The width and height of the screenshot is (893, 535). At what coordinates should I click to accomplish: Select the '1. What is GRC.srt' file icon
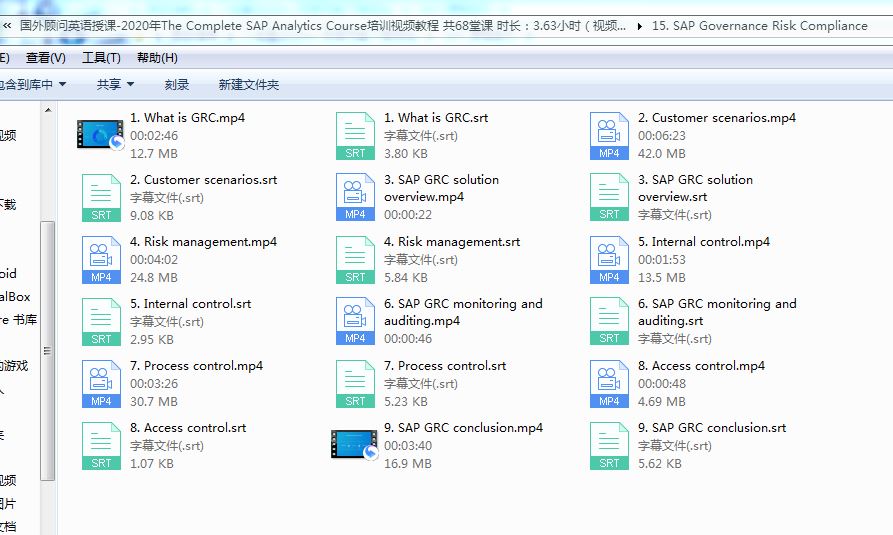pos(355,136)
